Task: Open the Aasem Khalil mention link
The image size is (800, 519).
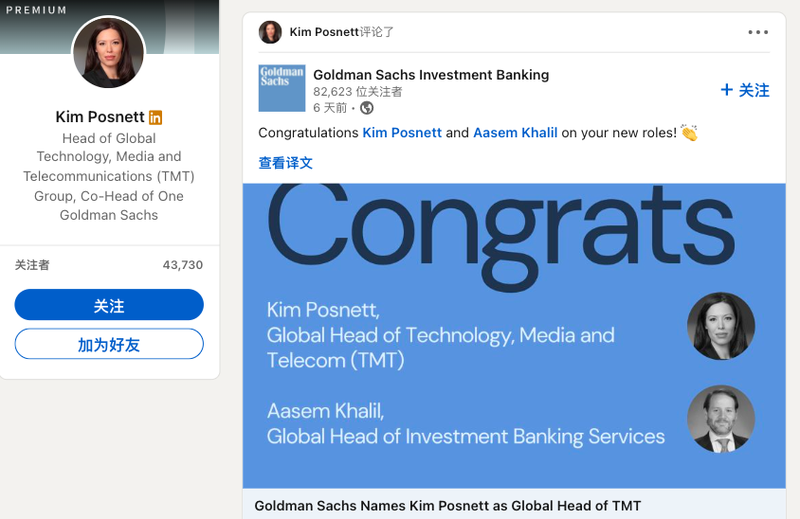Action: 515,132
